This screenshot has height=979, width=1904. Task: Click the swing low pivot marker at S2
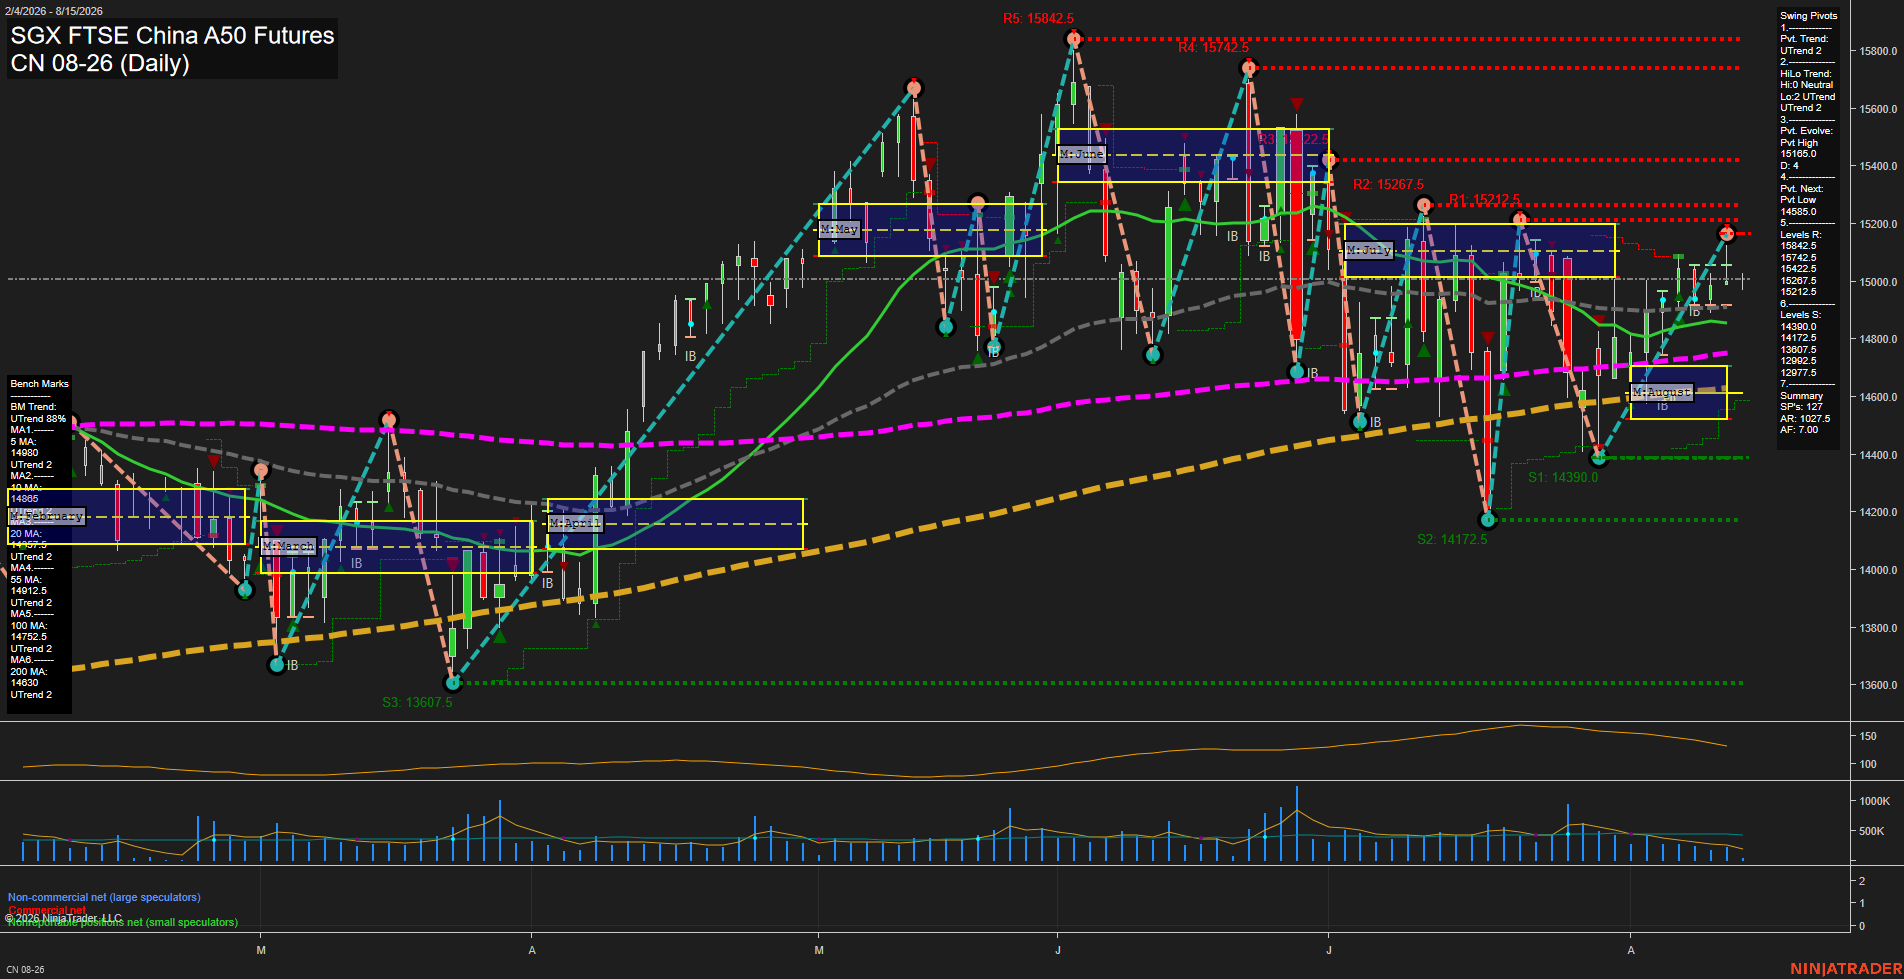coord(1488,520)
